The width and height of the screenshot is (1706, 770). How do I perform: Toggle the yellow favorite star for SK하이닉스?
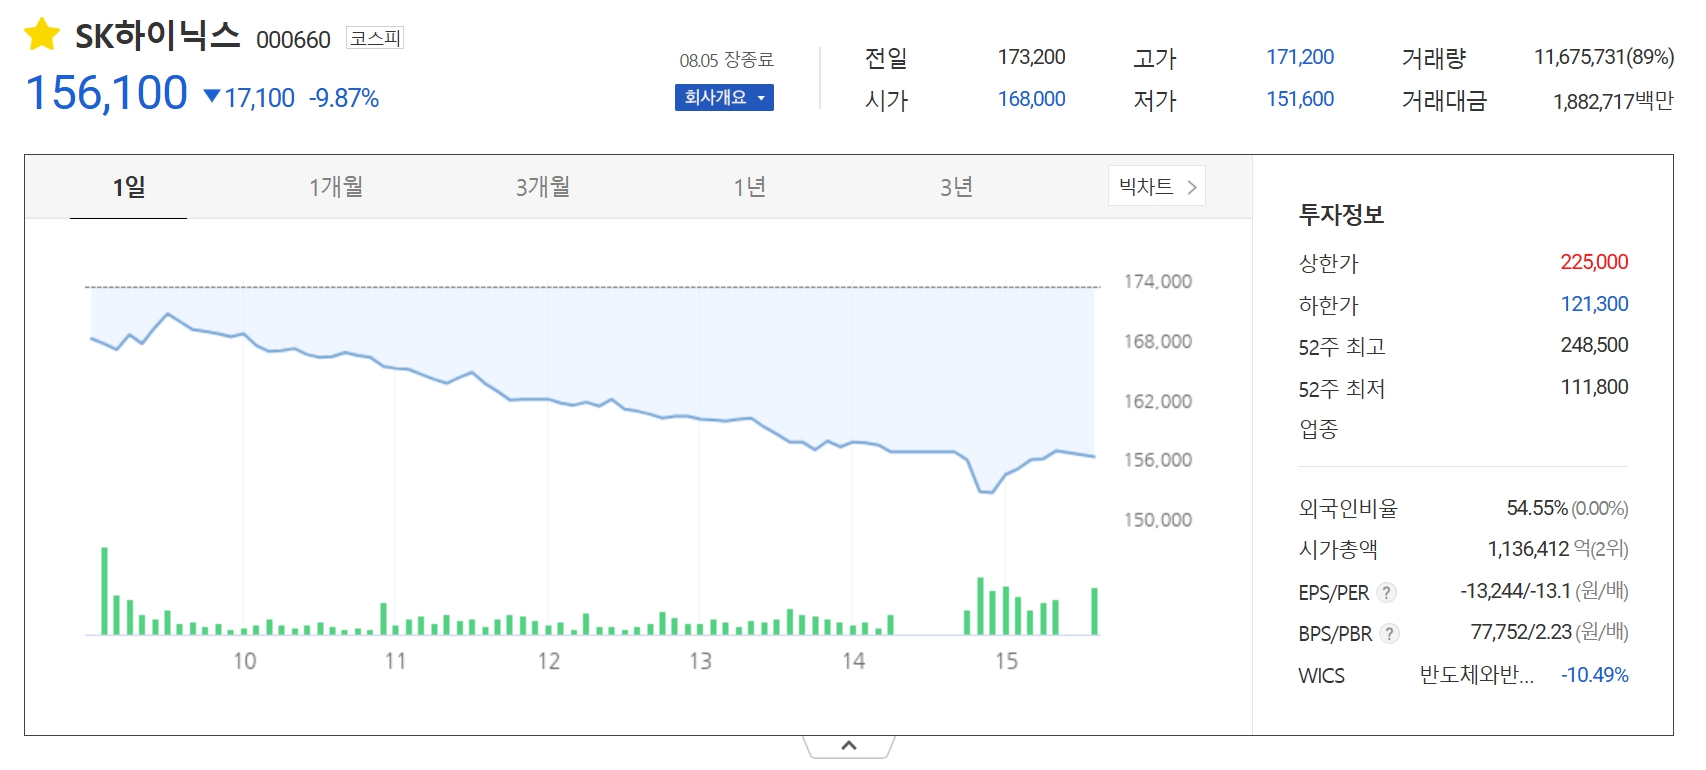pos(42,35)
